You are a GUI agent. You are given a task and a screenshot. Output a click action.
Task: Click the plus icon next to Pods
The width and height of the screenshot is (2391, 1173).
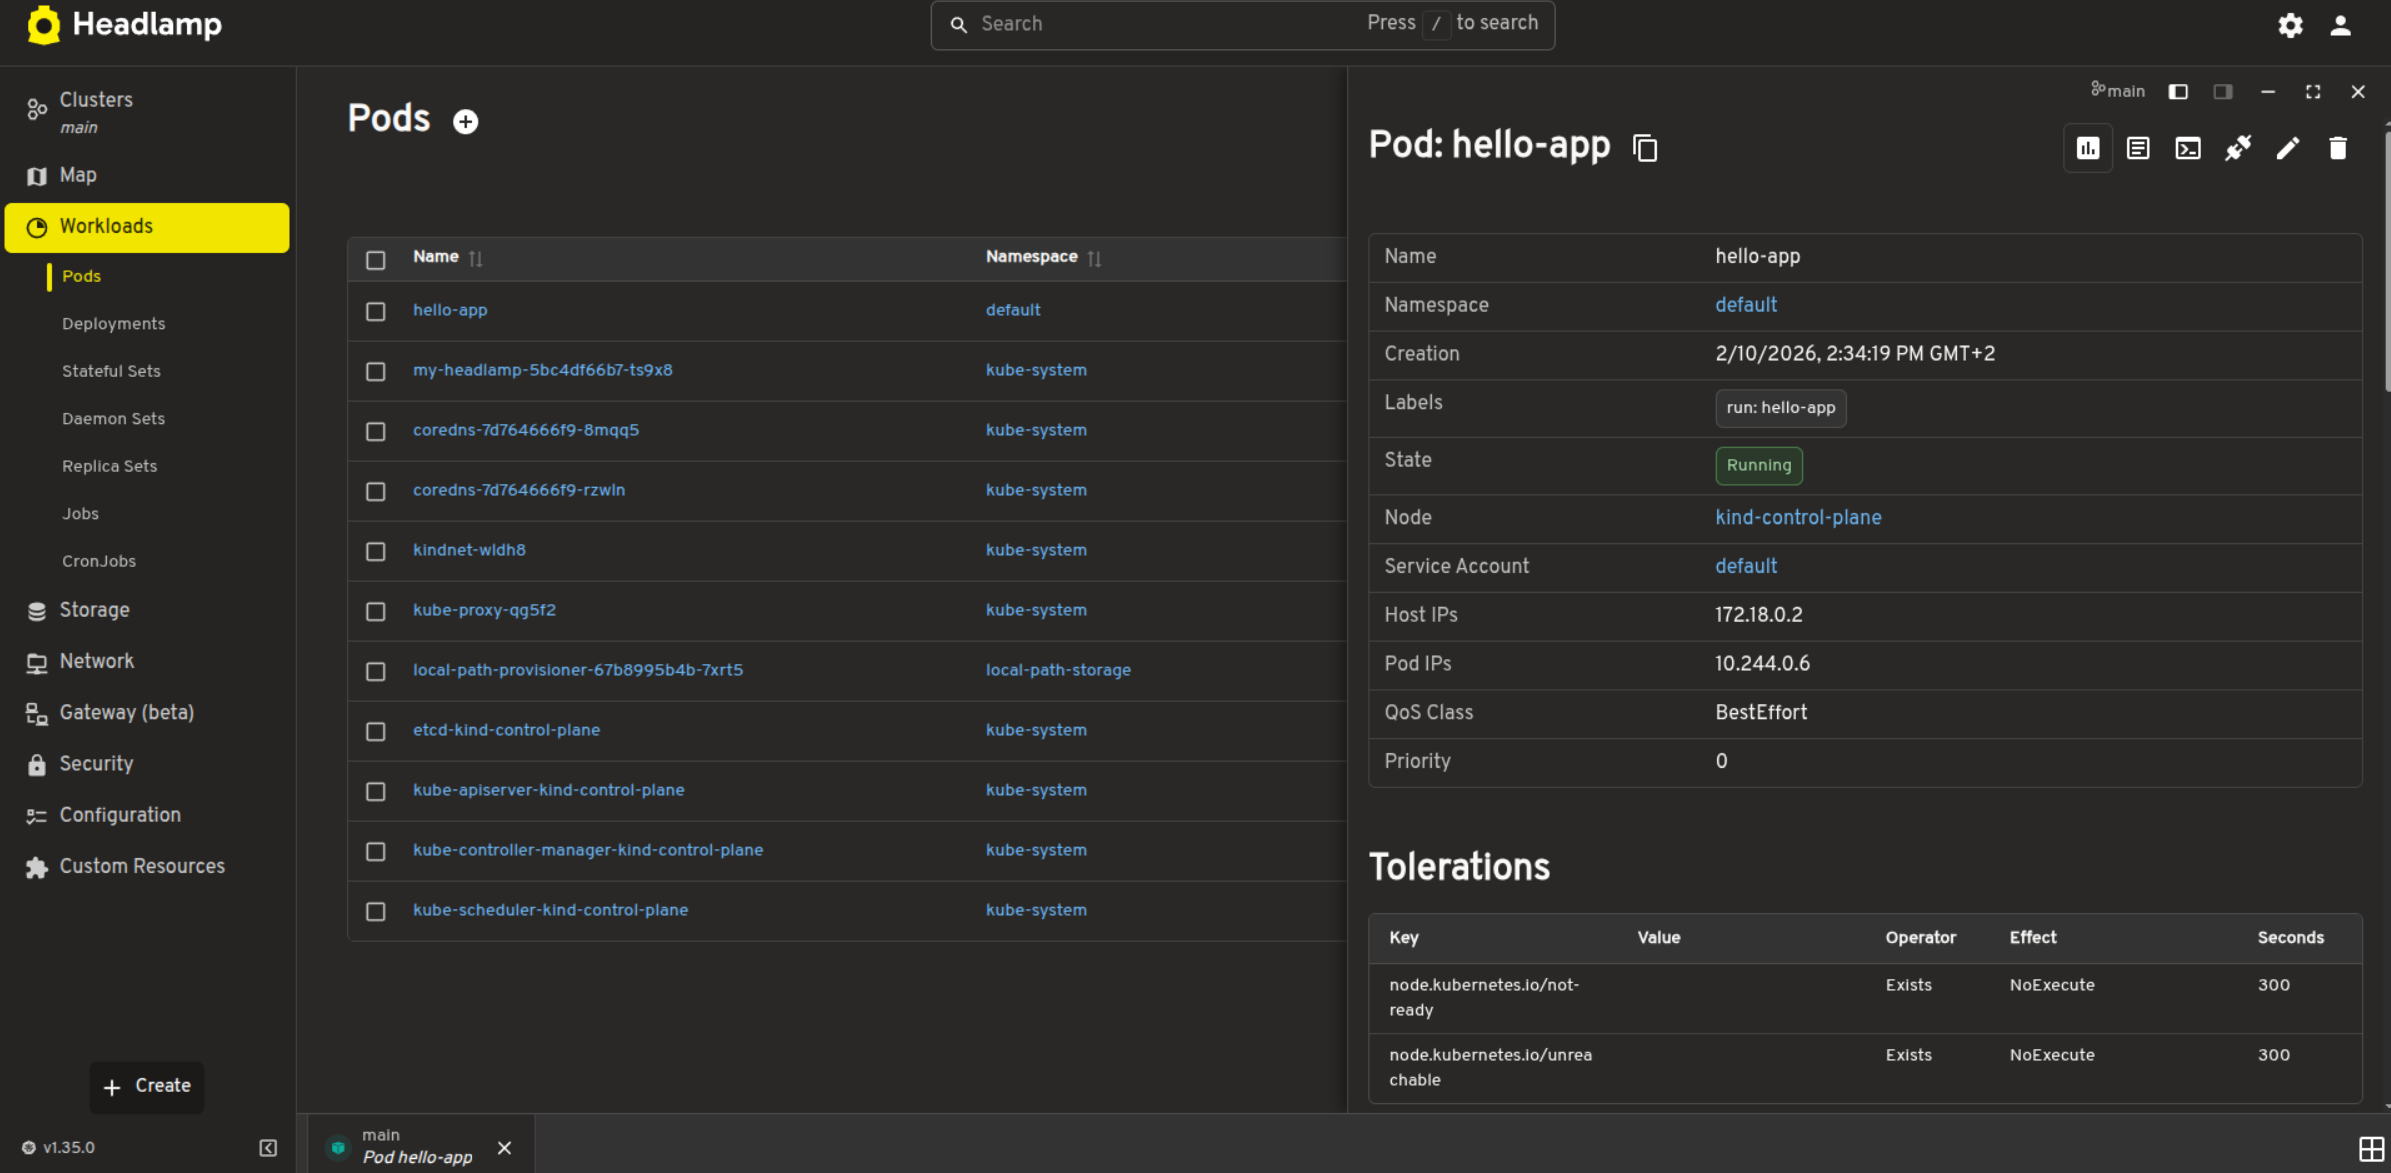tap(465, 121)
